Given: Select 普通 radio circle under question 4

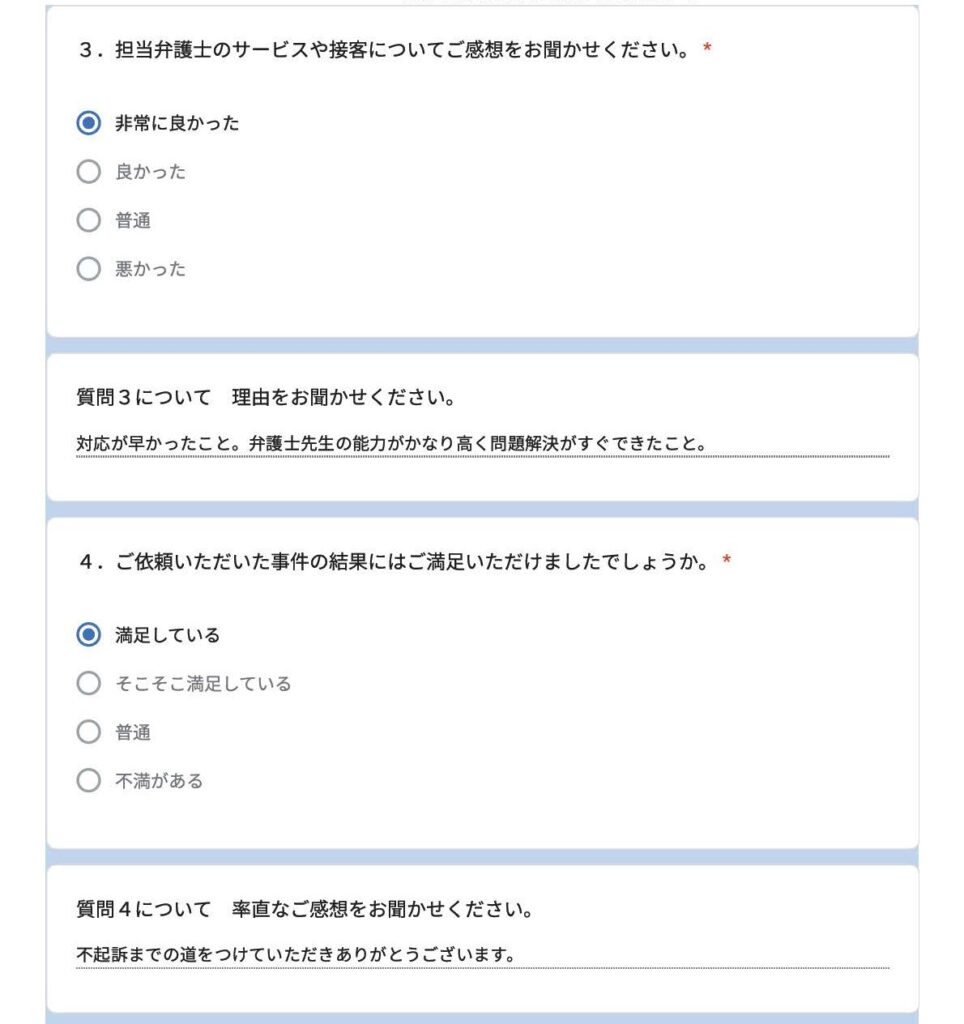Looking at the screenshot, I should point(89,732).
